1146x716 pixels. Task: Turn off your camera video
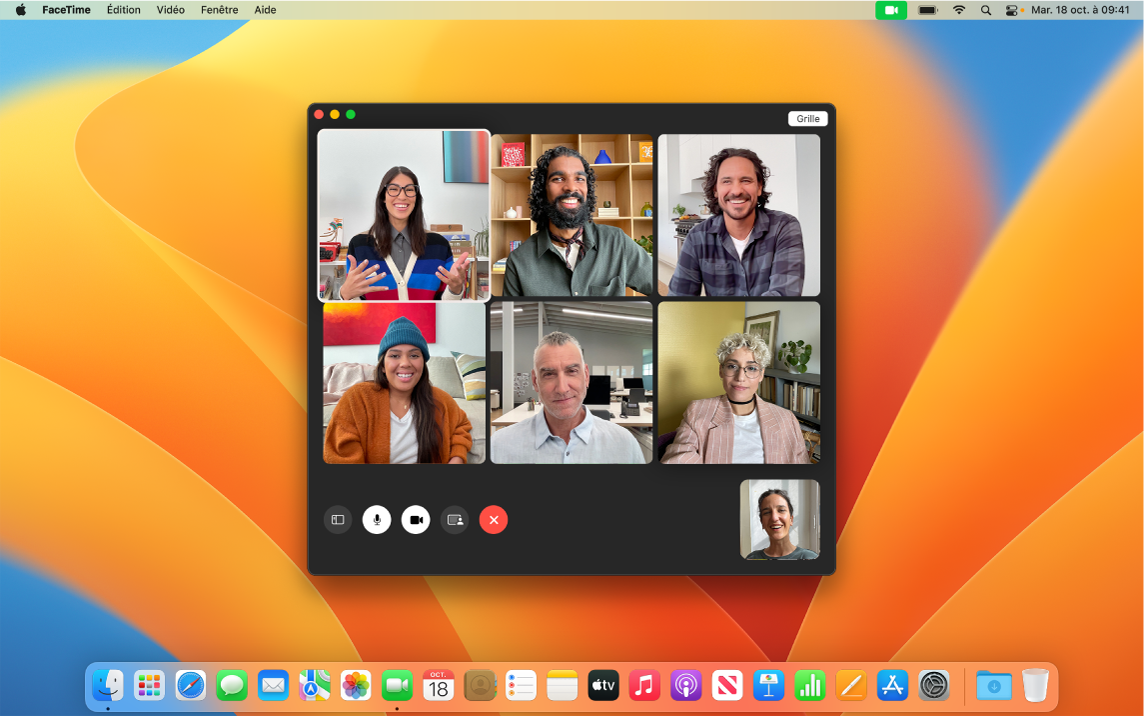(415, 519)
